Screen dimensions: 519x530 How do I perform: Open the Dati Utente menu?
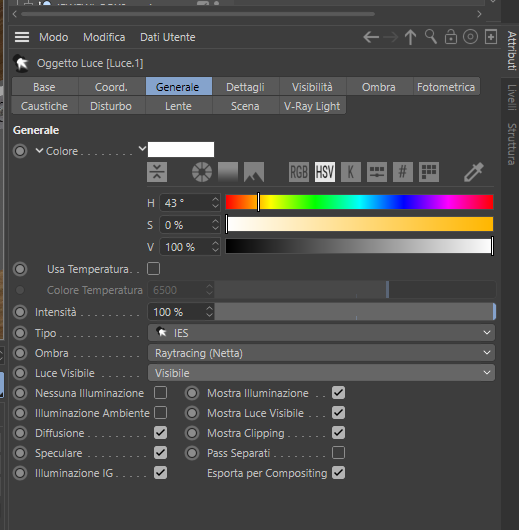168,37
